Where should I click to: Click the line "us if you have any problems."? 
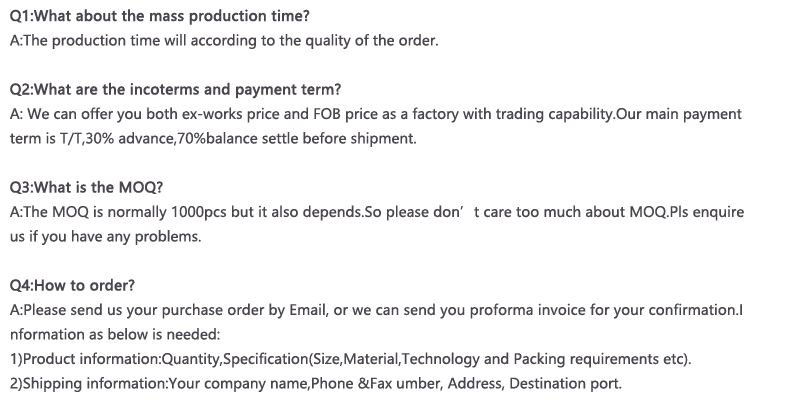coord(105,236)
